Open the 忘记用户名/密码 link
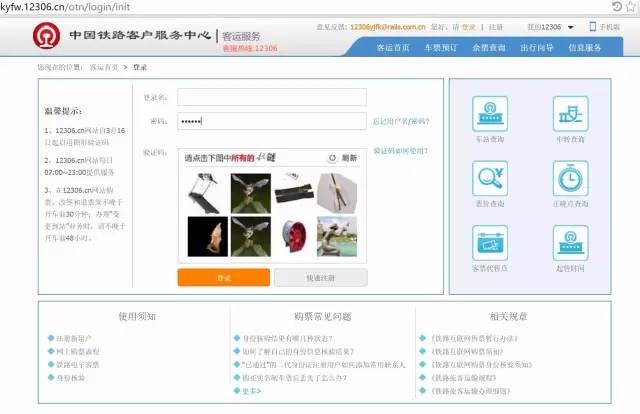The height and width of the screenshot is (414, 640). [x=401, y=121]
